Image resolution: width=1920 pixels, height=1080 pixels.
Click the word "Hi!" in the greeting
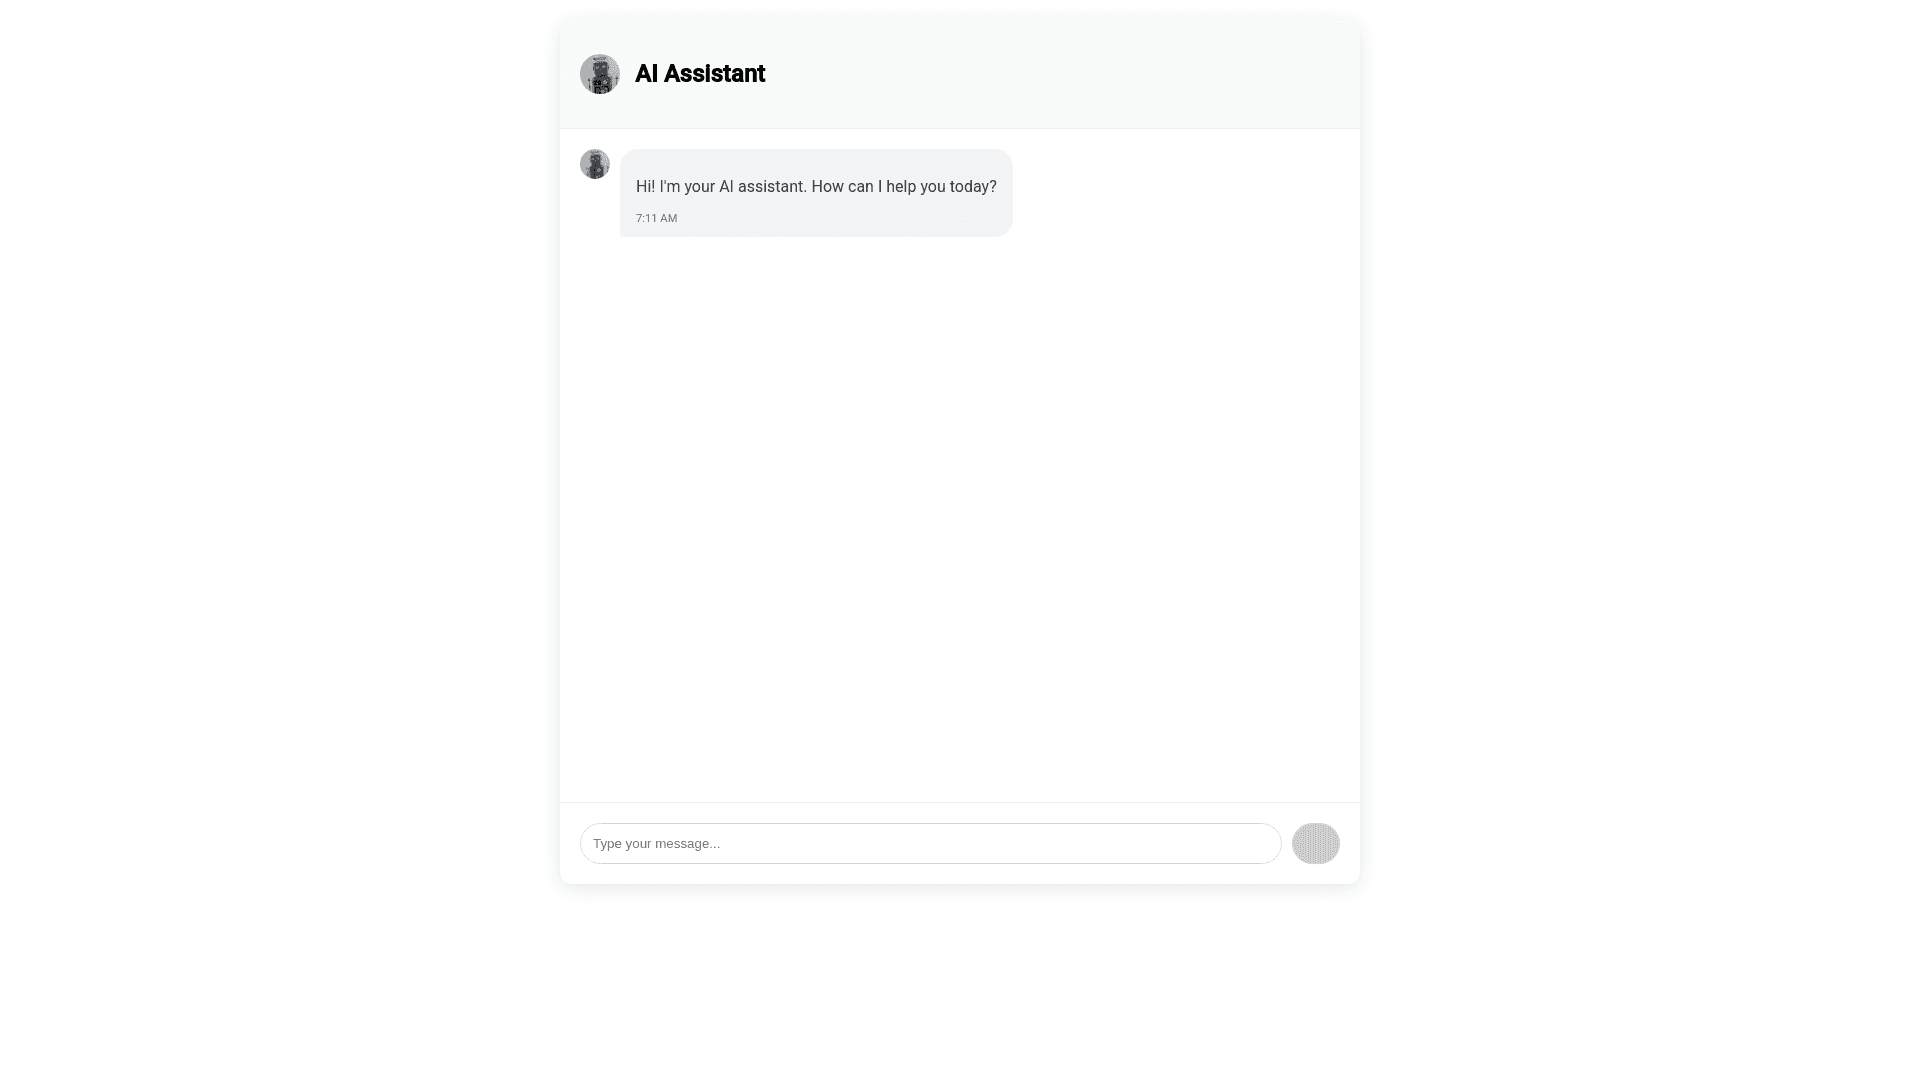coord(645,187)
